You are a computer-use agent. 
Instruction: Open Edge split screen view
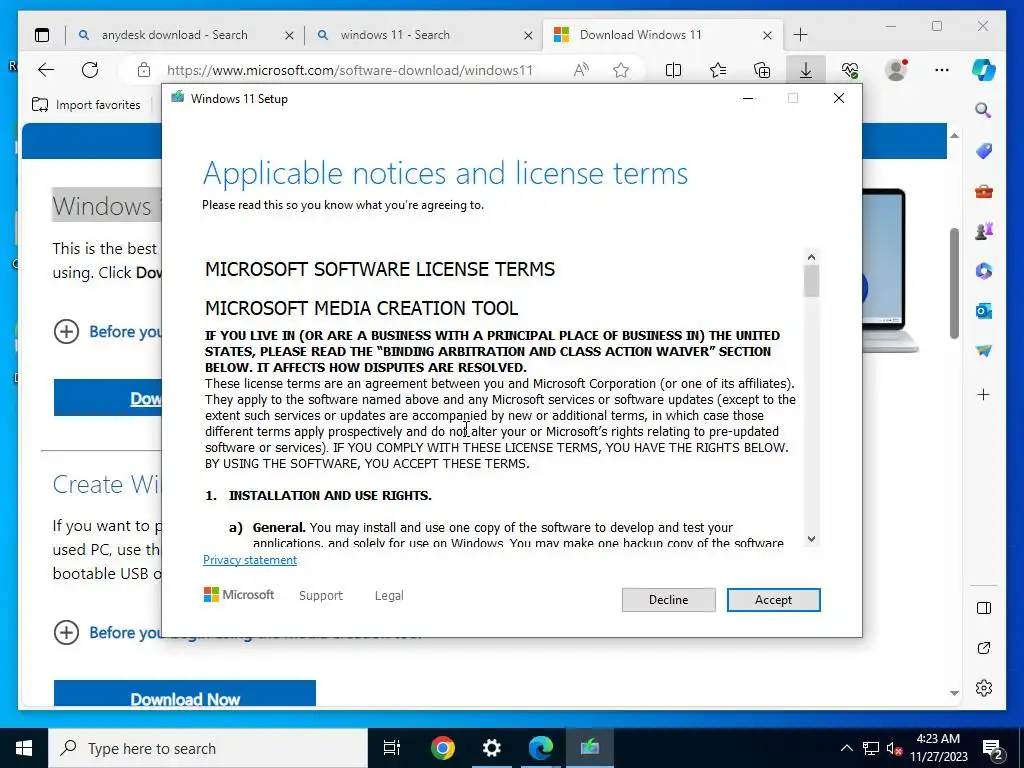click(x=673, y=70)
